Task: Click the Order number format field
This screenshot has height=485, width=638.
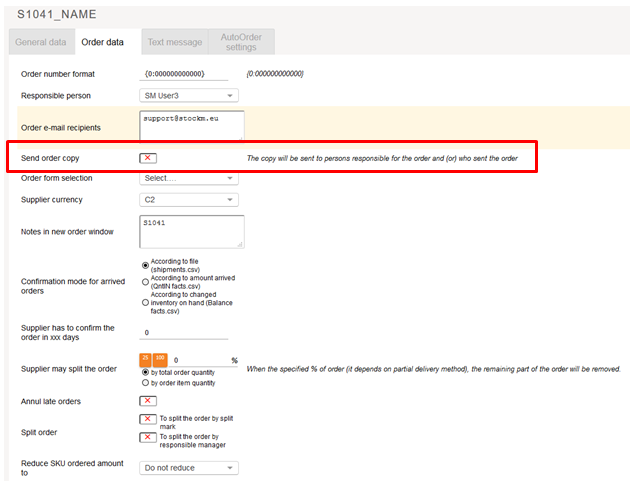Action: (x=189, y=74)
